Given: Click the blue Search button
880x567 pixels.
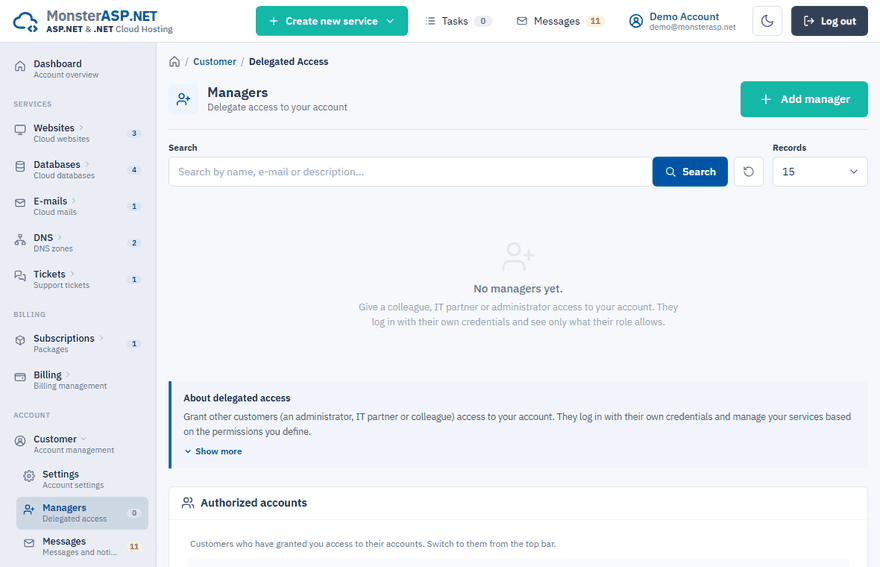Looking at the screenshot, I should 690,172.
